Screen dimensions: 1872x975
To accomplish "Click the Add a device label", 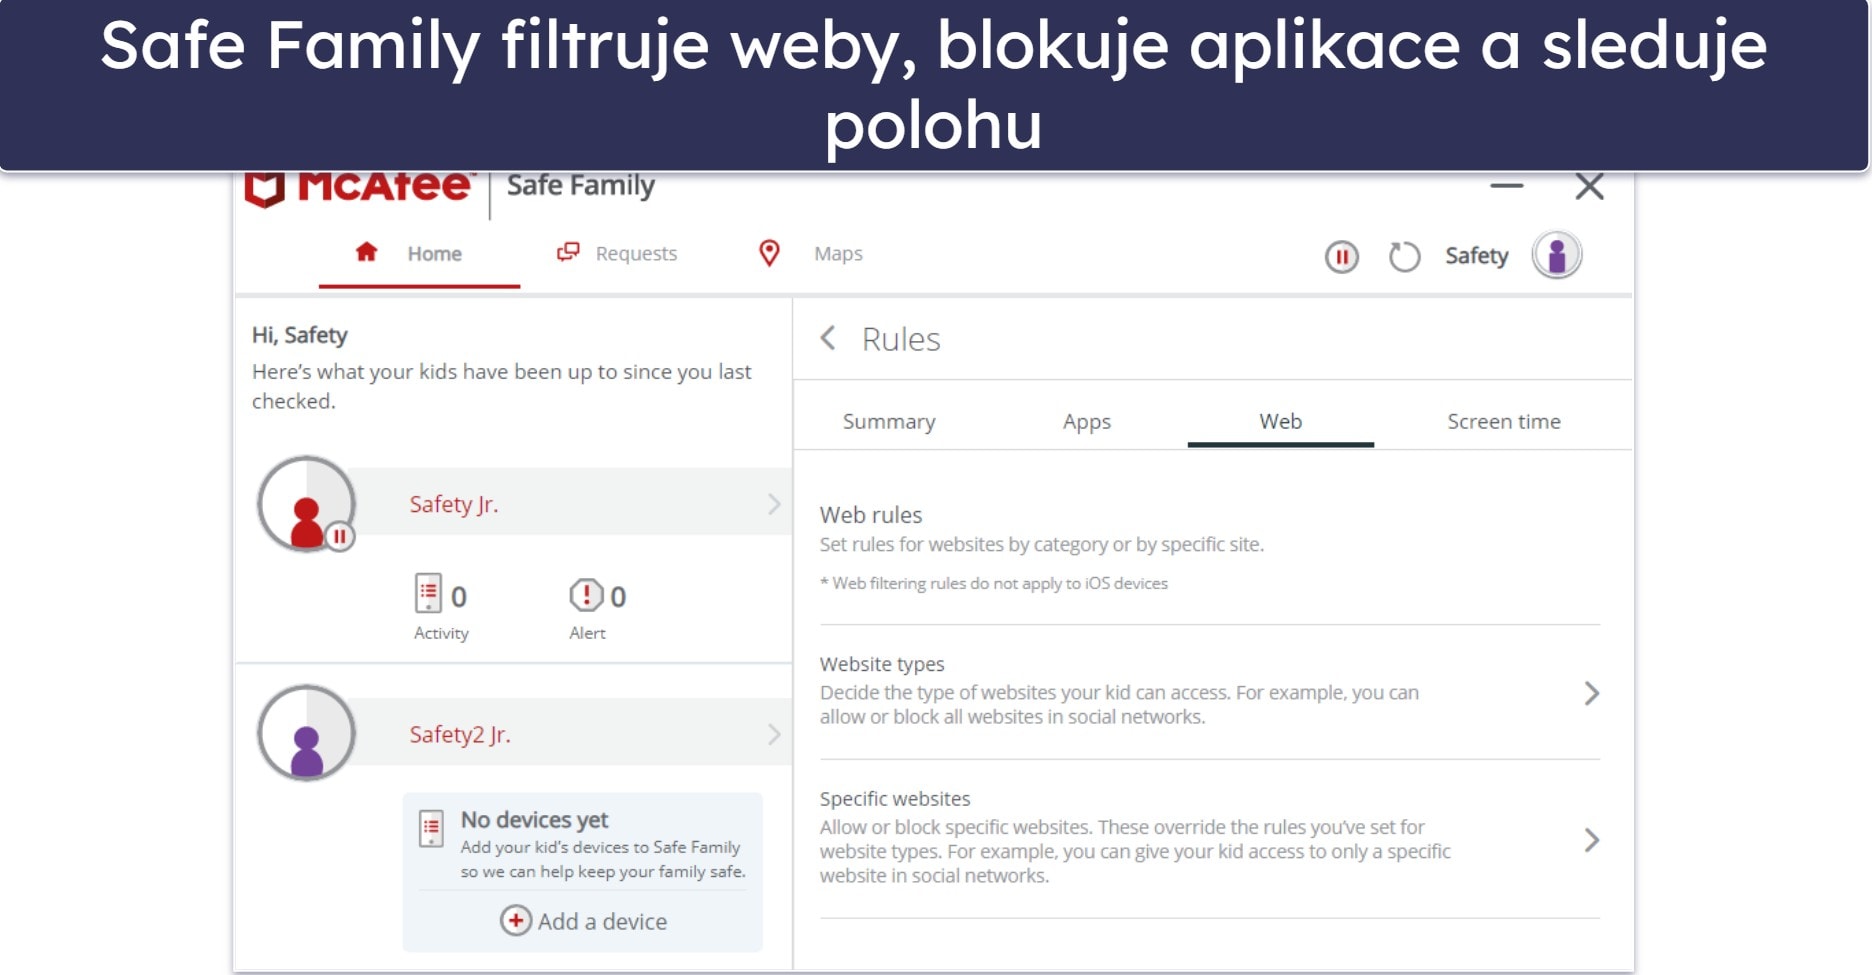I will [x=602, y=921].
